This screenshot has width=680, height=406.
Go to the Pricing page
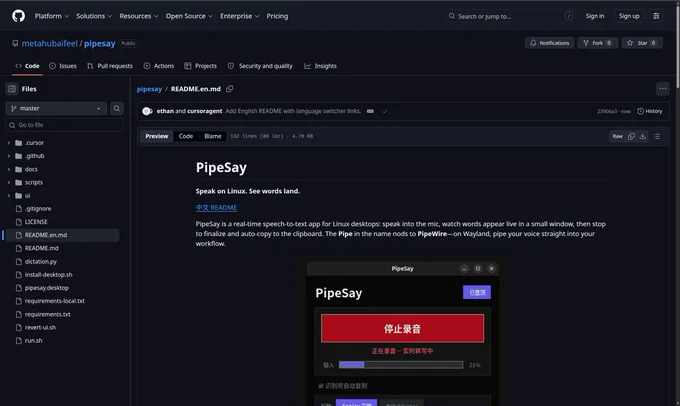click(x=277, y=16)
